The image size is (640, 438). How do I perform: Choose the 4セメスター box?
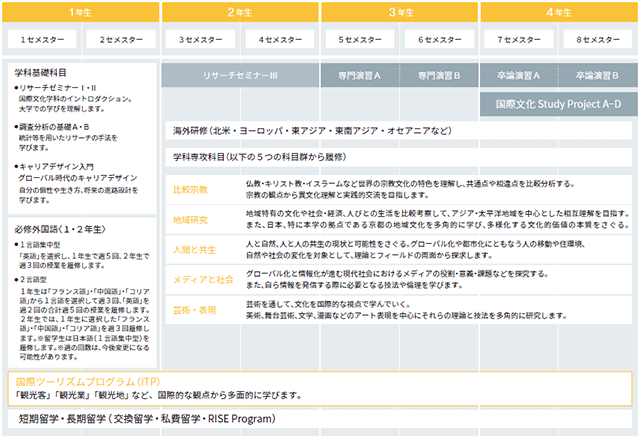tap(280, 40)
